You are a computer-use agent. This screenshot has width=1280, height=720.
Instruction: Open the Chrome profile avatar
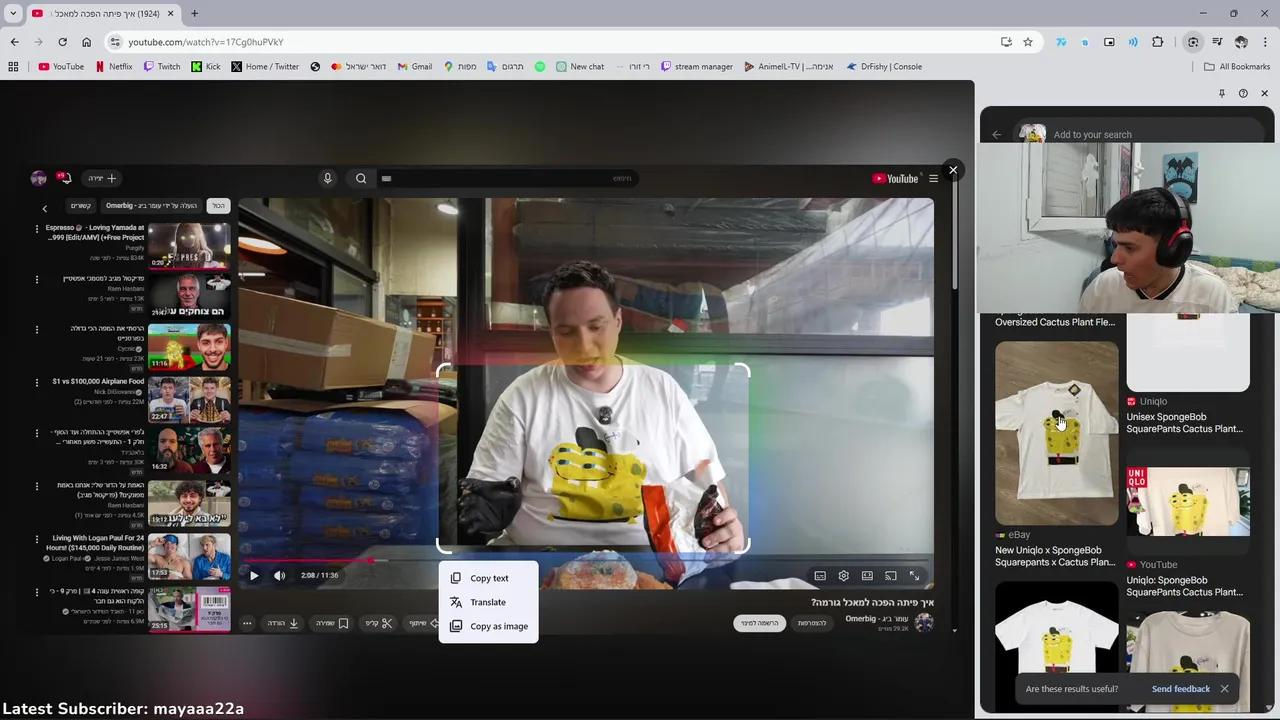[1241, 42]
